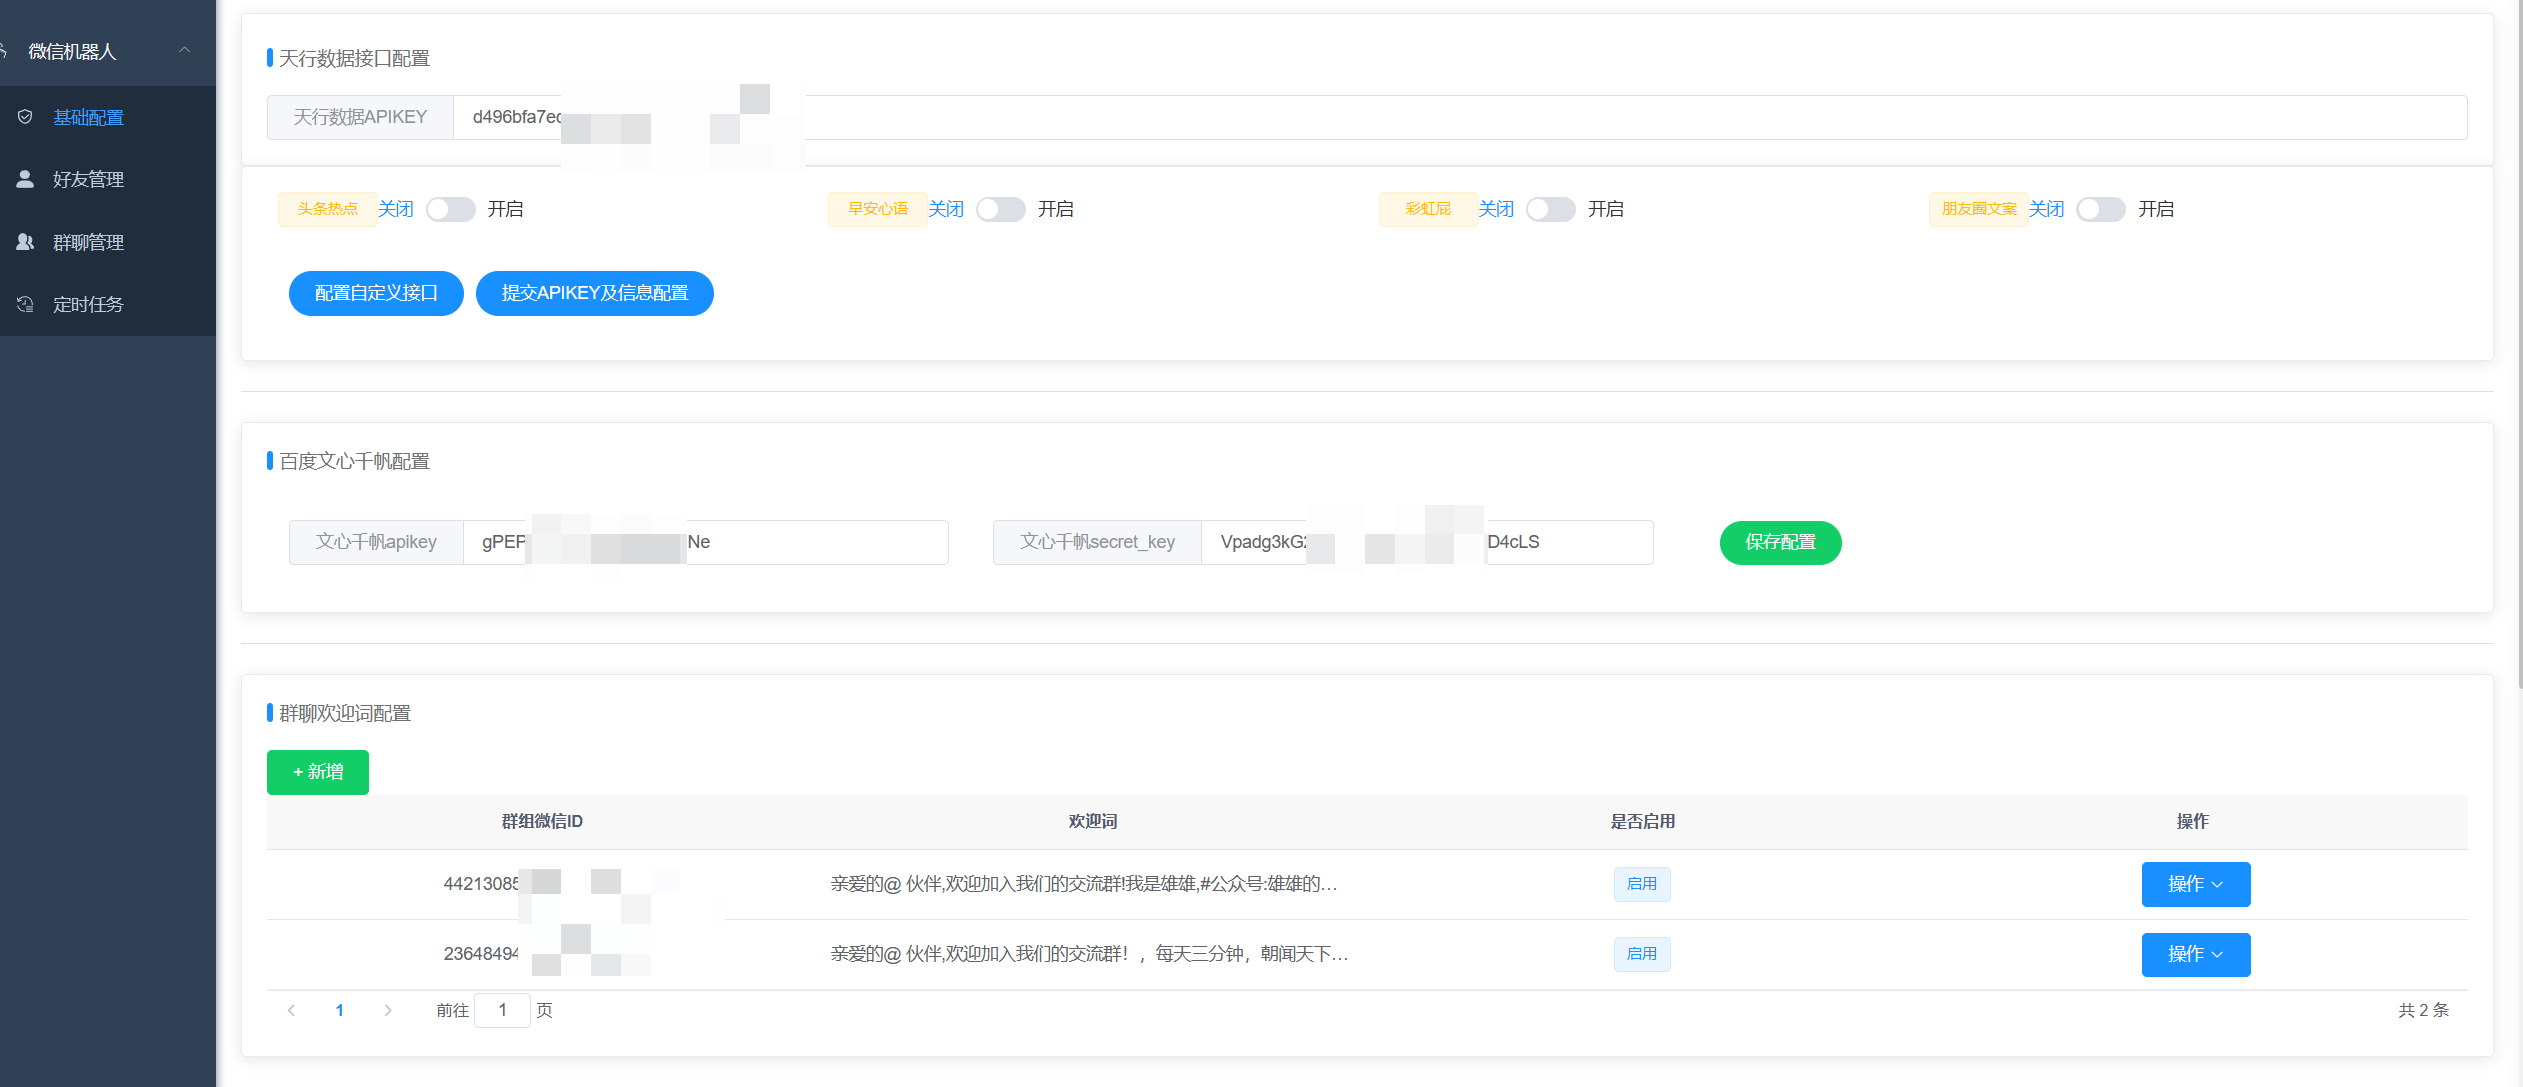The width and height of the screenshot is (2523, 1087).
Task: Click the 欢迎词 column header
Action: click(1092, 821)
